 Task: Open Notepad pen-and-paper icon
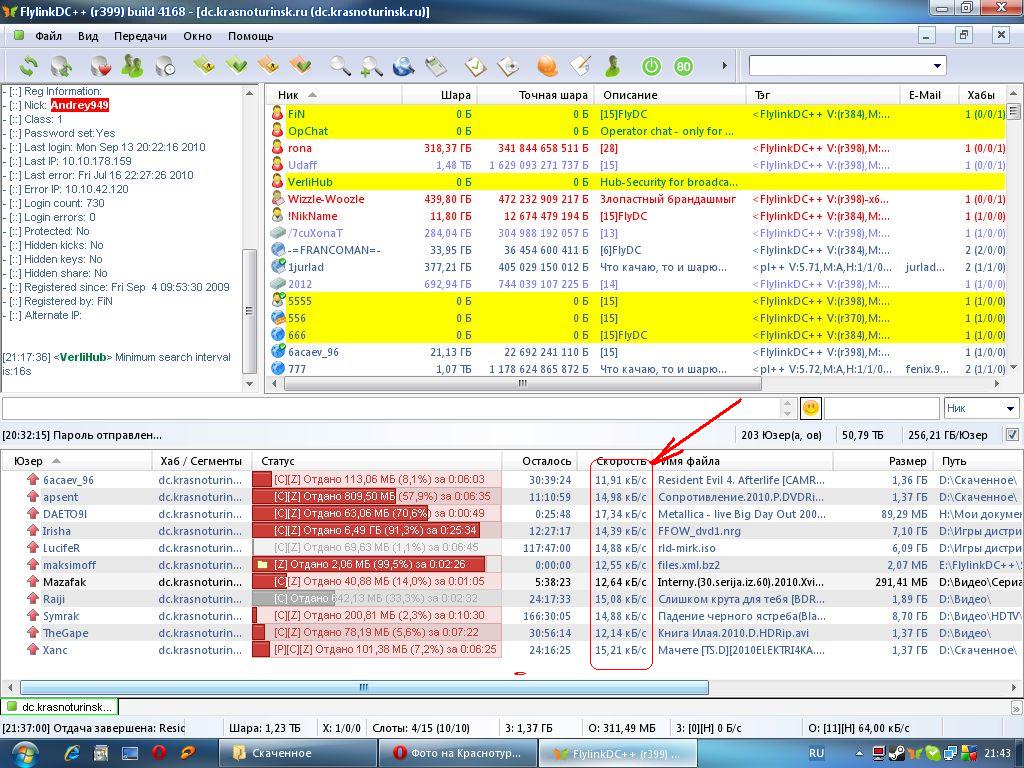[580, 66]
